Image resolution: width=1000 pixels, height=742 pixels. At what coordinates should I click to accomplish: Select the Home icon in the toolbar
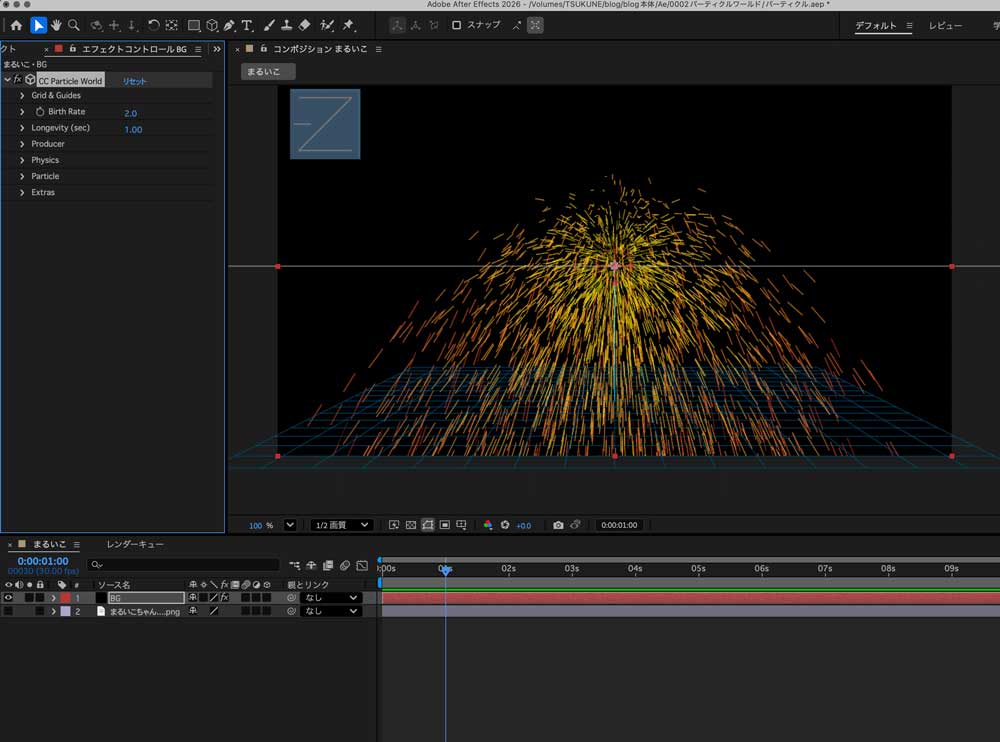tap(15, 25)
